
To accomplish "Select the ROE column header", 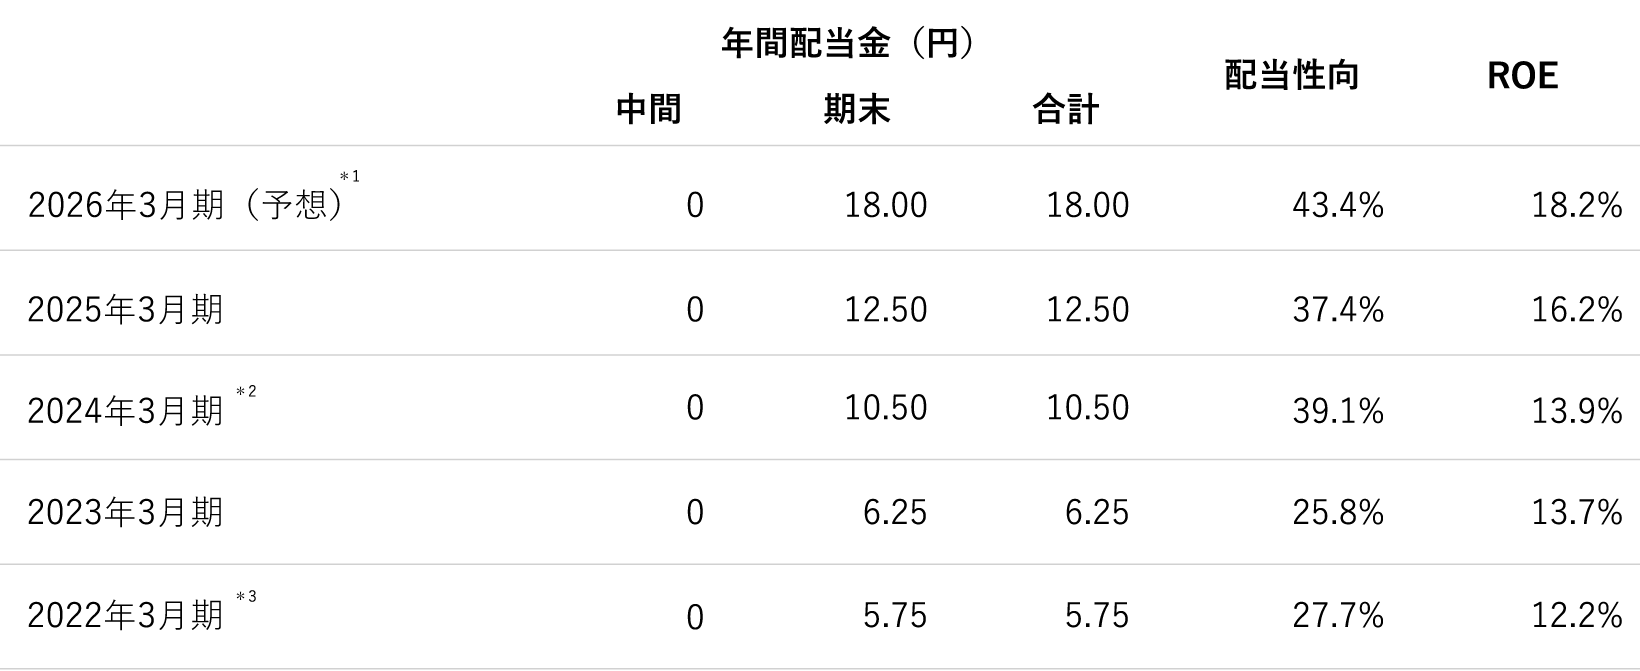I will point(1522,76).
